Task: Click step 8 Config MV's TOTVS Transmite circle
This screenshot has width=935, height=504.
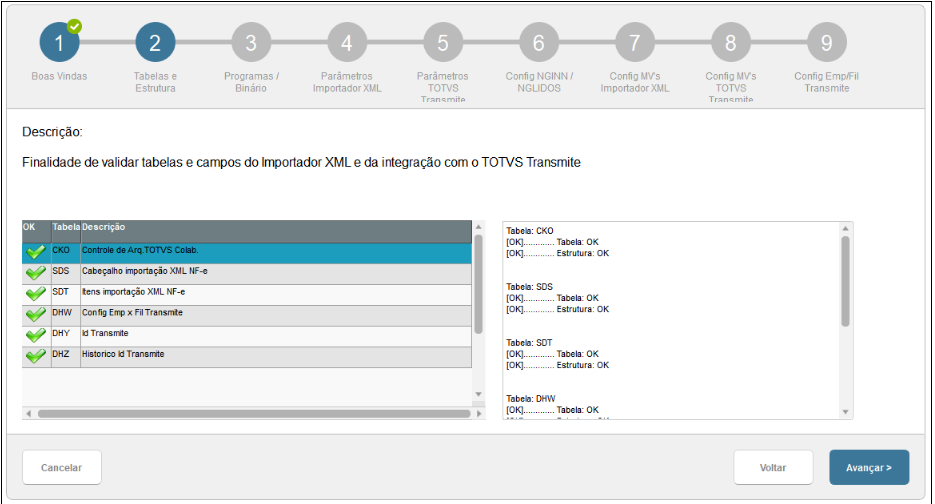Action: tap(730, 42)
